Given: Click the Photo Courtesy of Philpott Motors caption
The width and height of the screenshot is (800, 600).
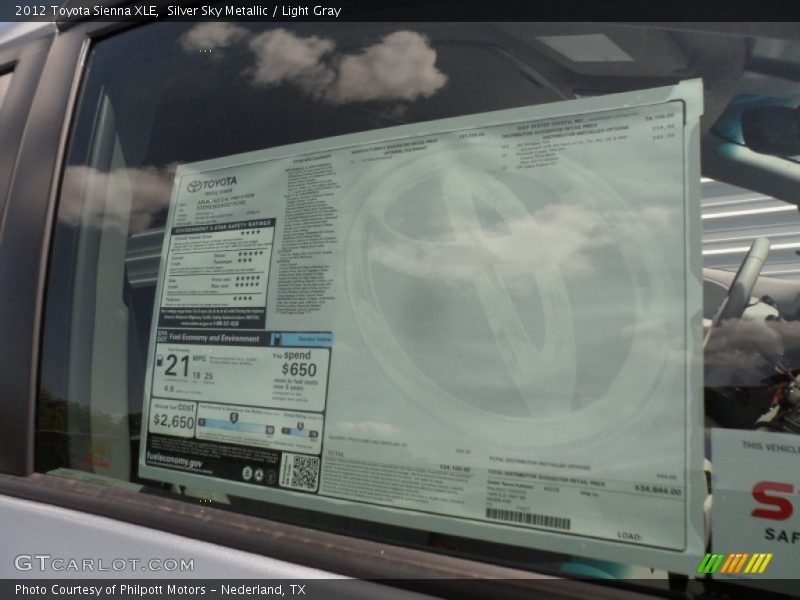Looking at the screenshot, I should click(160, 590).
